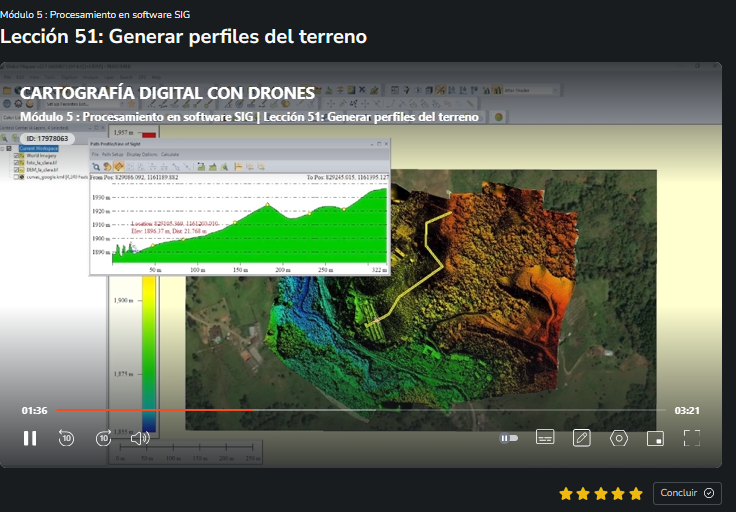The width and height of the screenshot is (736, 512).
Task: Toggle the DEM_la_clara.tif layer checkbox
Action: [16, 171]
